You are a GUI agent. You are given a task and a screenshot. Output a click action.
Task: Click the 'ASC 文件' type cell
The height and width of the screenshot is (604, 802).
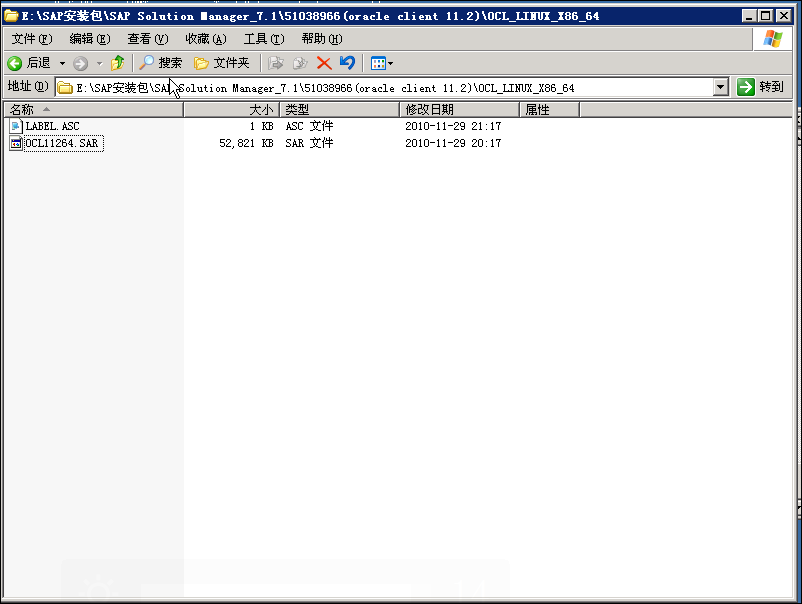(x=309, y=126)
